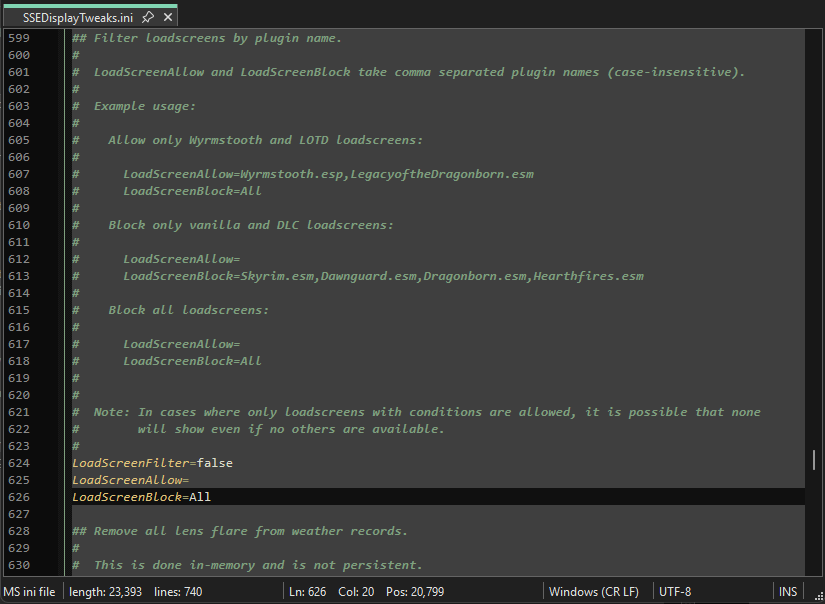Click 'Block all loadscreens:' comment
Screen dimensions: 825x604
[189, 310]
